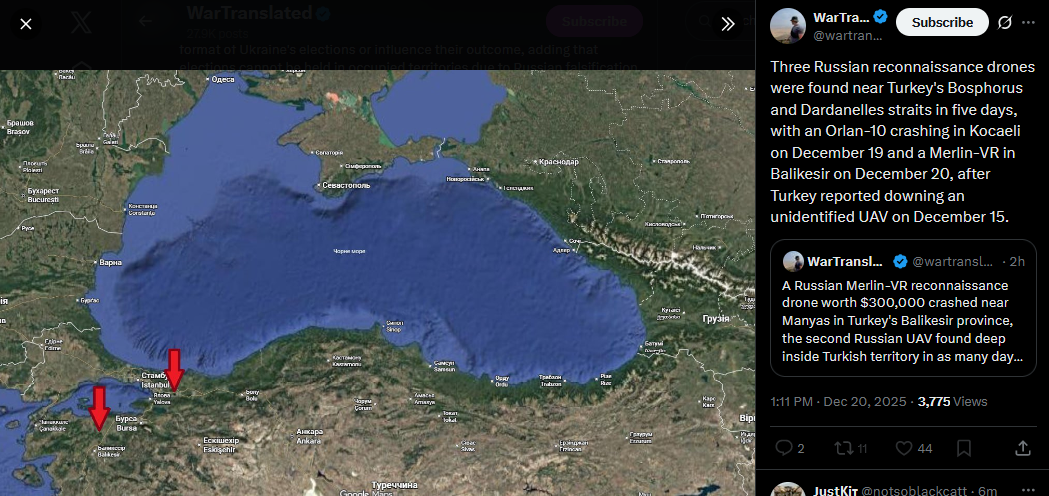Open the @wartran... handle link
The width and height of the screenshot is (1049, 496).
coord(848,36)
